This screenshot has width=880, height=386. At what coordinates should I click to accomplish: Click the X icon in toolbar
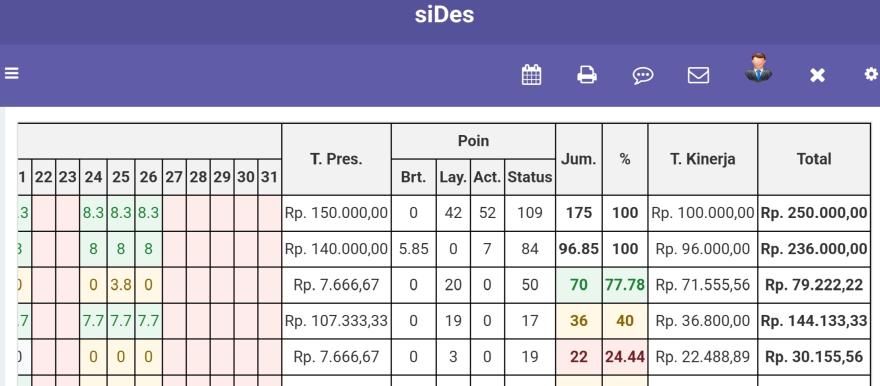tap(817, 75)
